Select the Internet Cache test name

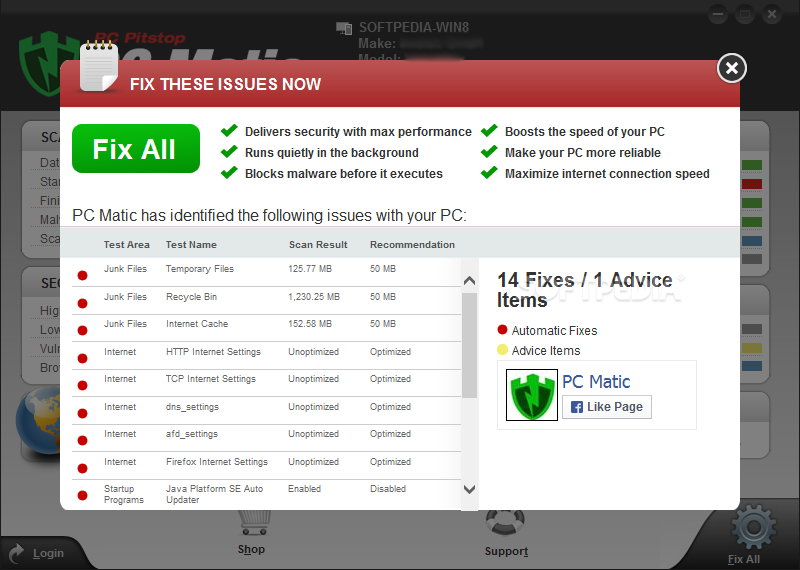pyautogui.click(x=197, y=324)
